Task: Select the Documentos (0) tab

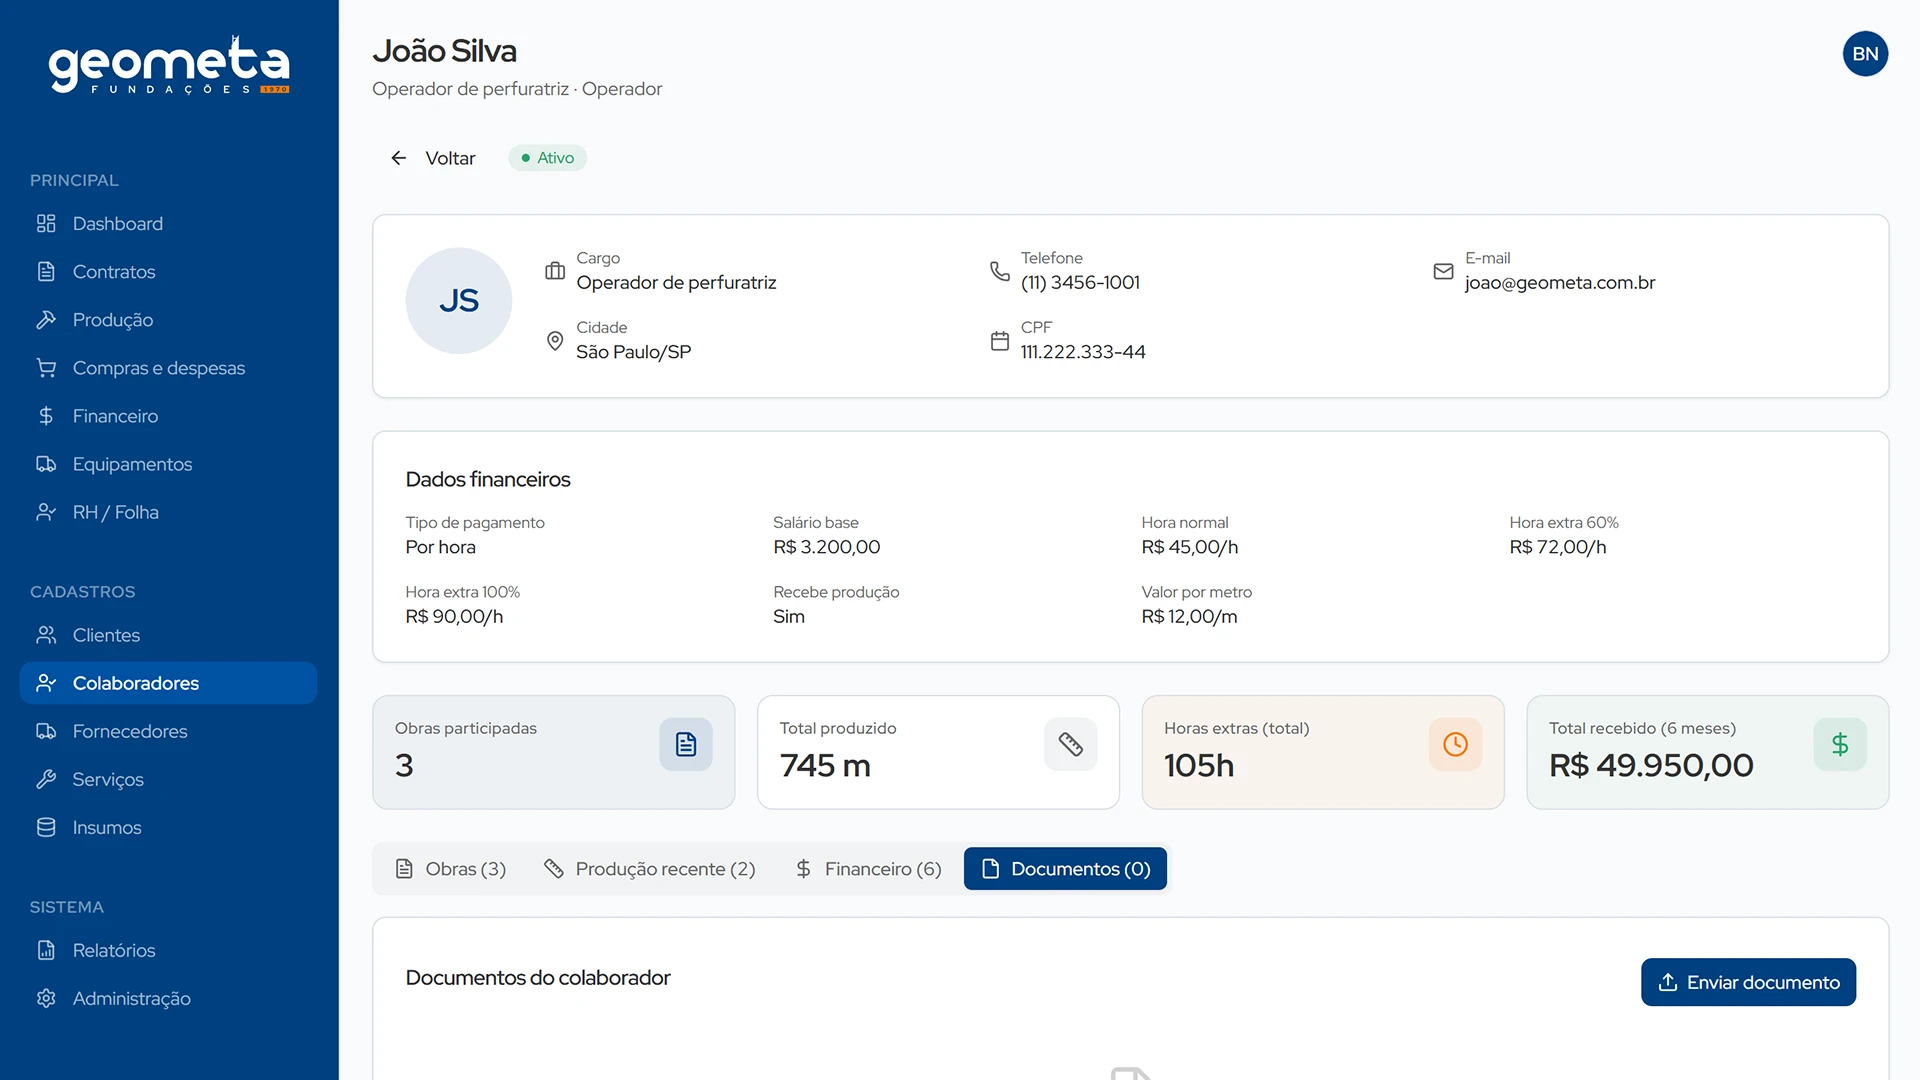Action: tap(1065, 869)
